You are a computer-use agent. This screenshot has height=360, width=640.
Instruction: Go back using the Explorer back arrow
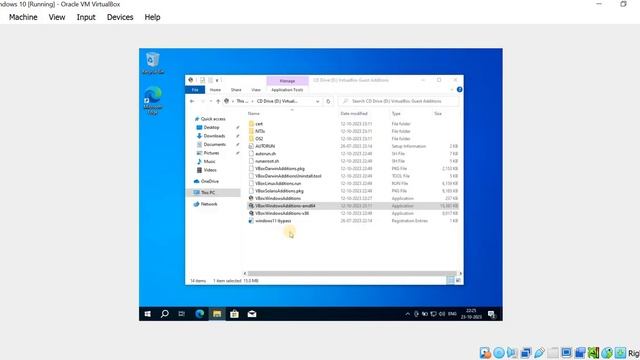[192, 101]
